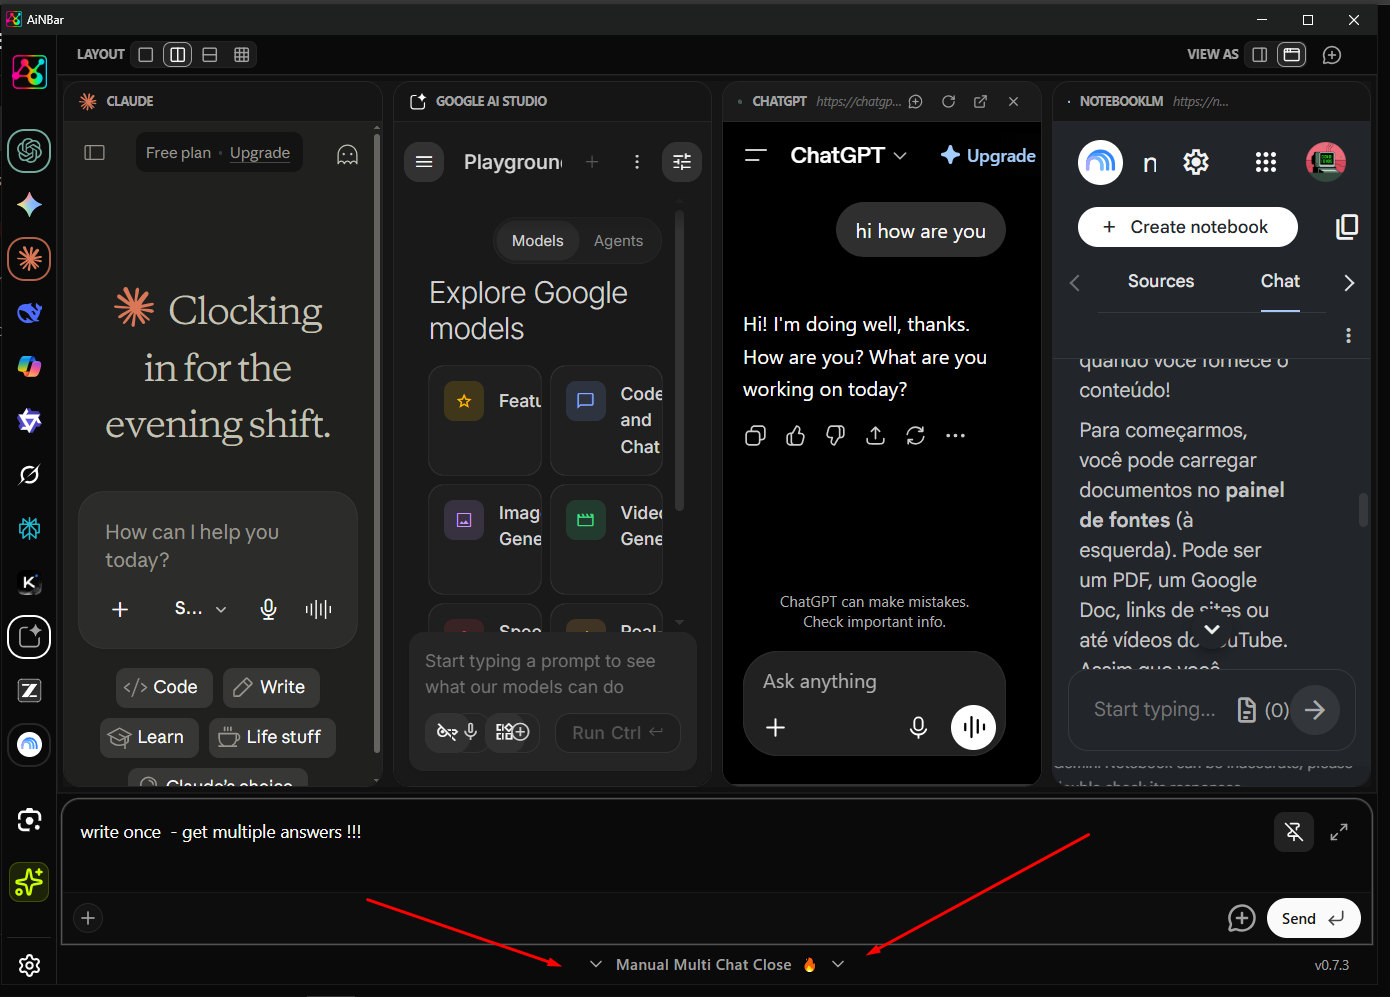Open the Sources tab in NotebookLM

pyautogui.click(x=1161, y=281)
